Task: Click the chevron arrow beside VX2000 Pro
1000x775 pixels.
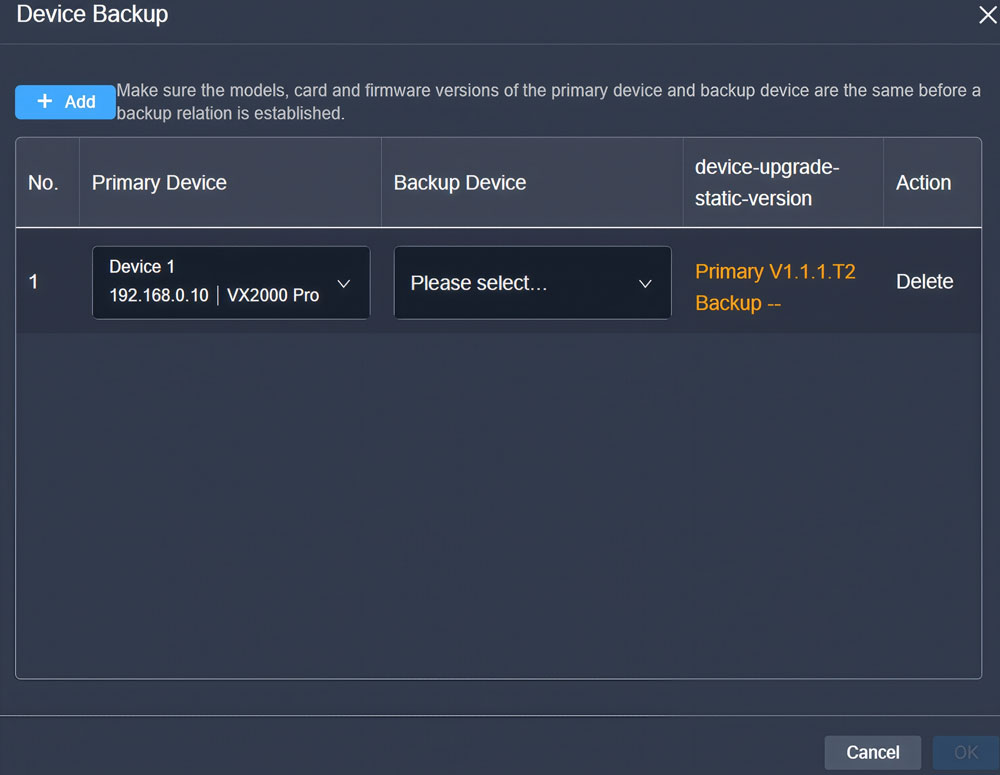Action: pos(344,284)
